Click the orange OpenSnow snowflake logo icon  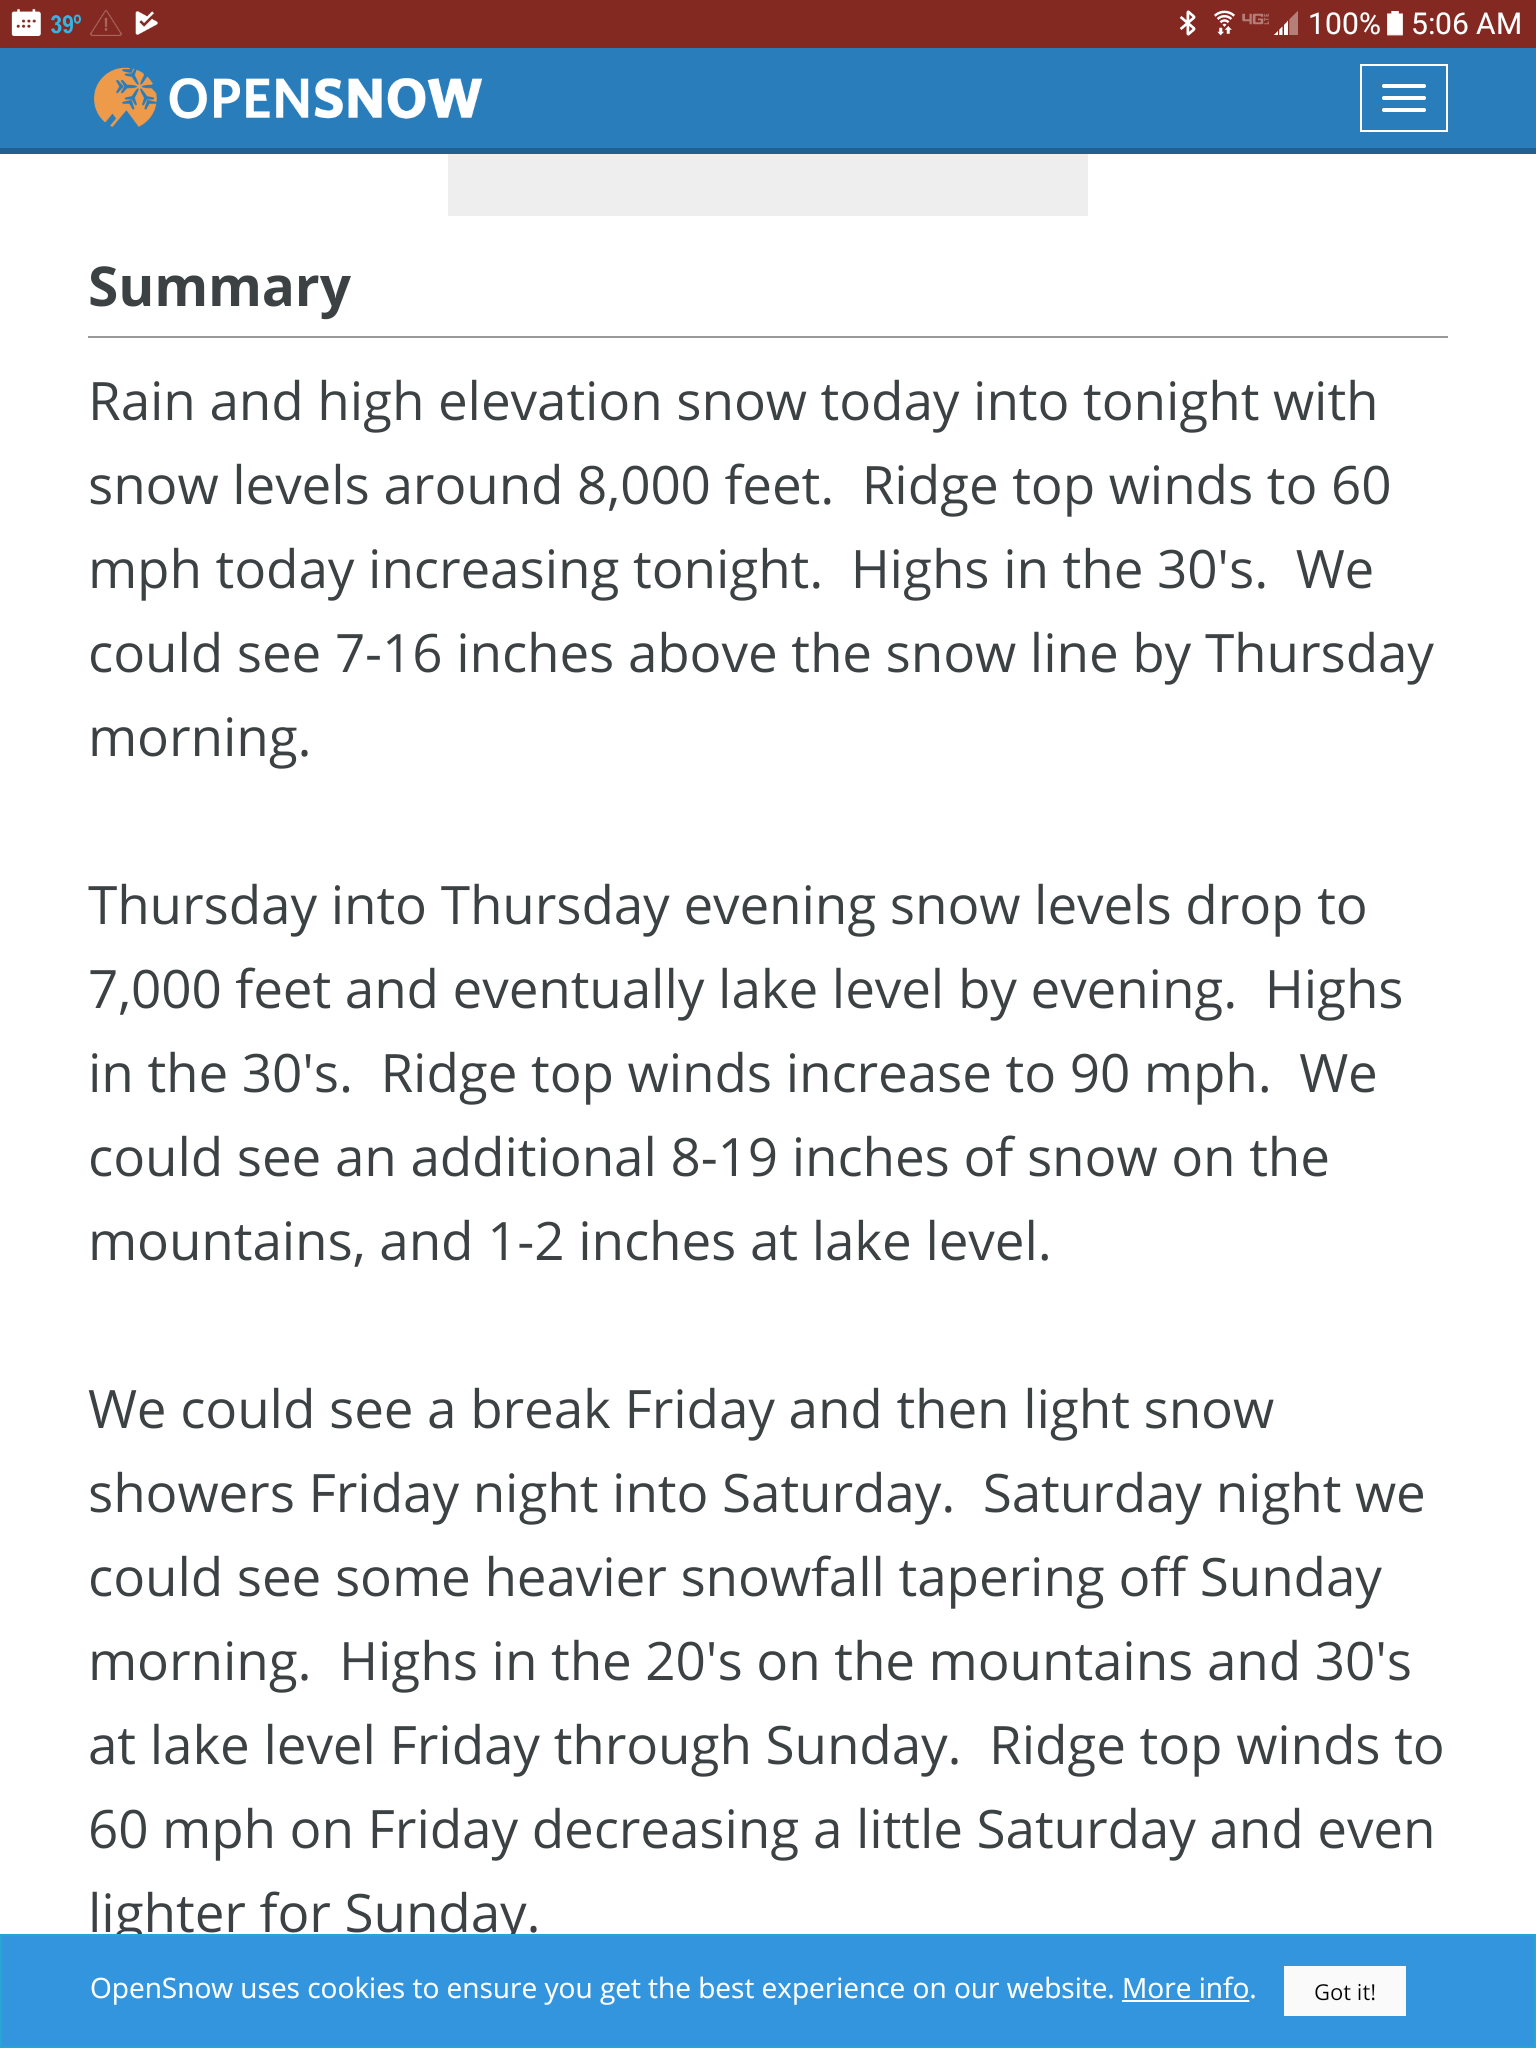click(x=125, y=97)
